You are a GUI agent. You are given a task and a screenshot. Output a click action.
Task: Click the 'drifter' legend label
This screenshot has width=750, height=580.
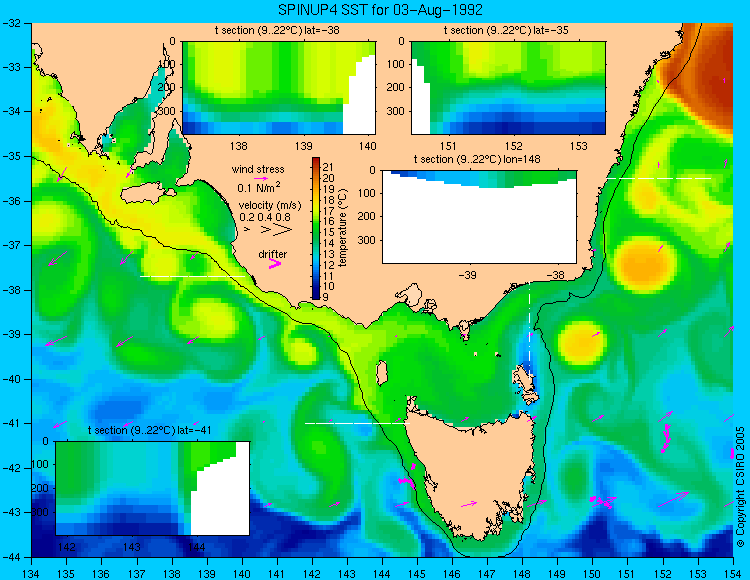coord(273,254)
